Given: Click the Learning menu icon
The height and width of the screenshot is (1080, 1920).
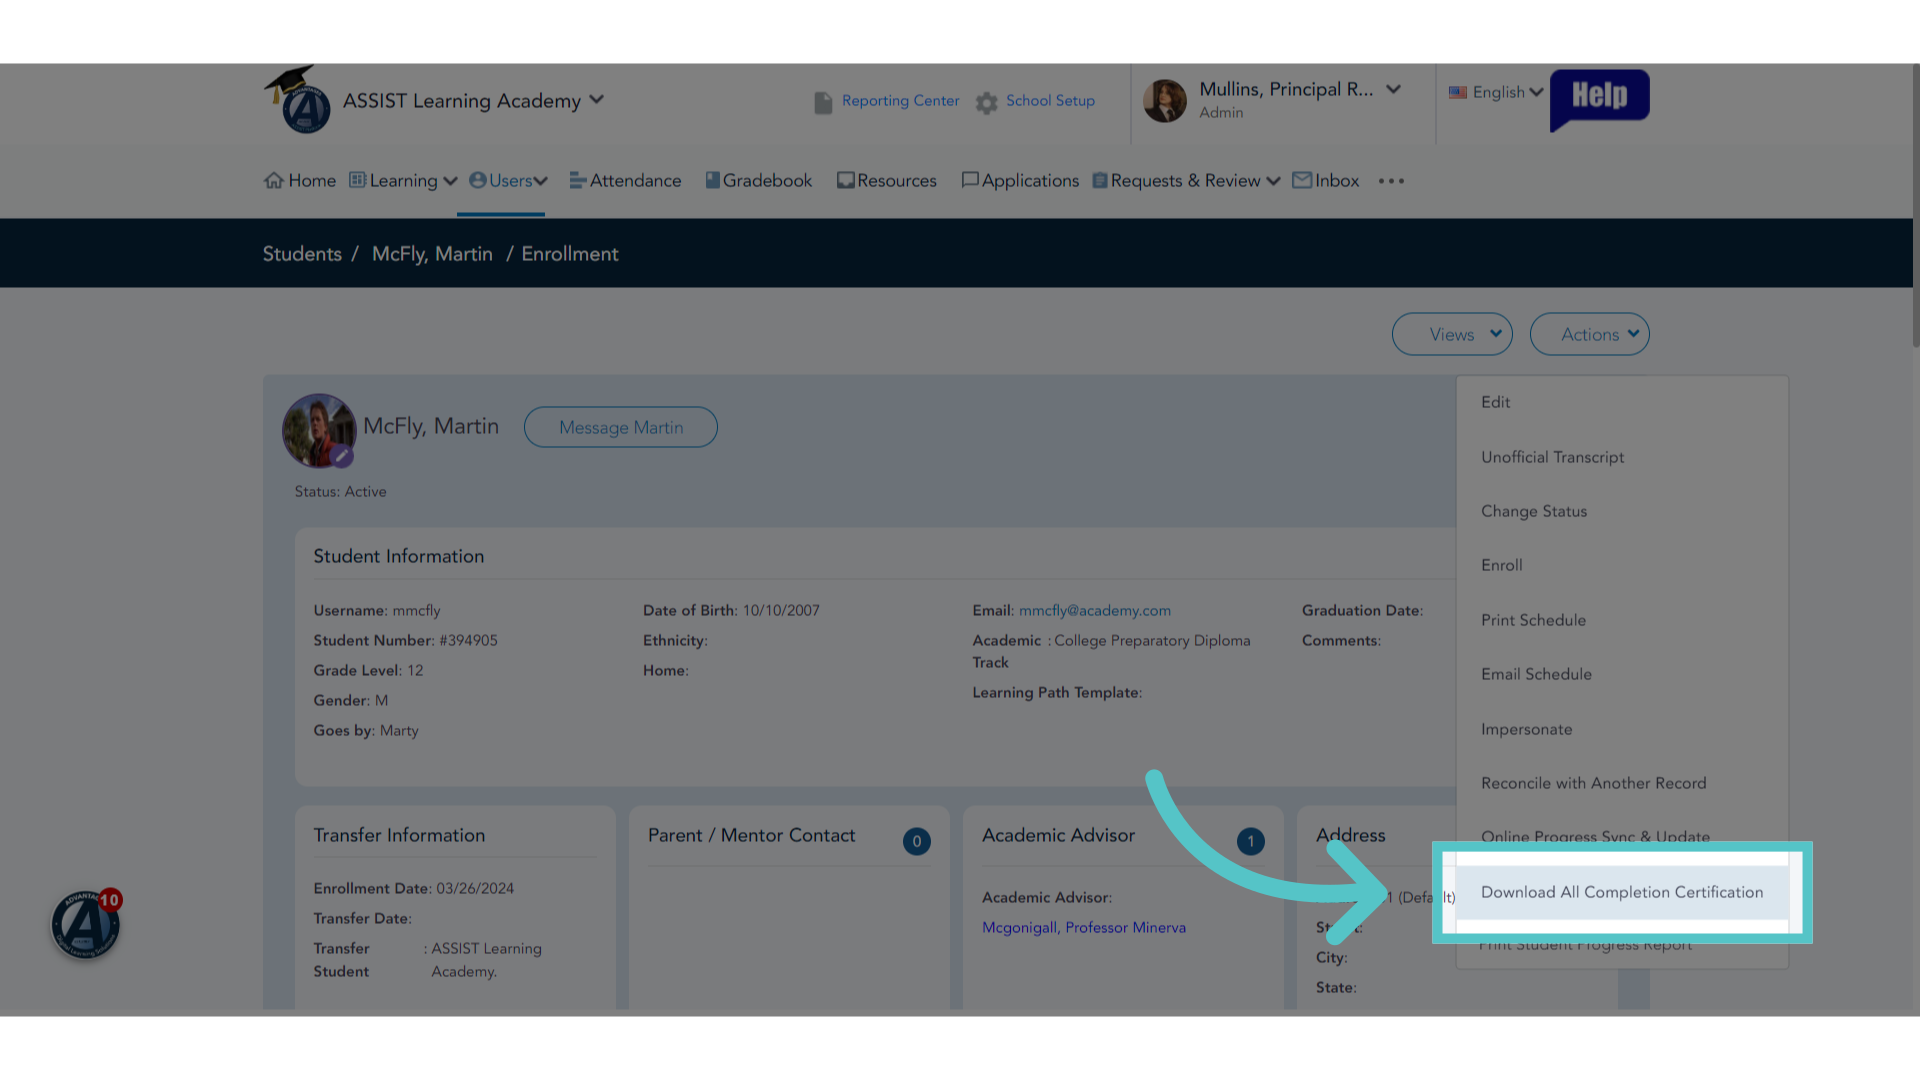Looking at the screenshot, I should [x=357, y=180].
